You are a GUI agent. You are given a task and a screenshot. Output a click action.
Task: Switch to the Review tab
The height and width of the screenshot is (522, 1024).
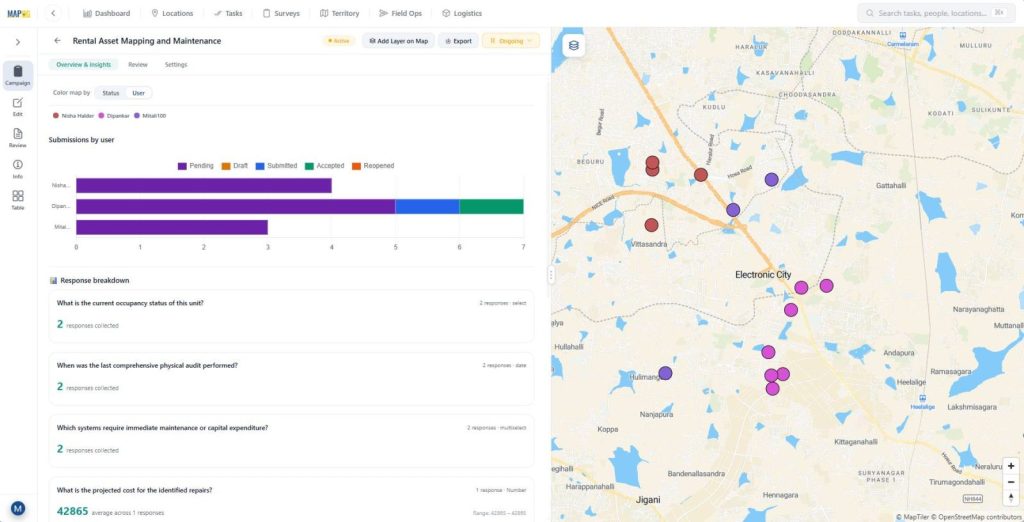138,65
